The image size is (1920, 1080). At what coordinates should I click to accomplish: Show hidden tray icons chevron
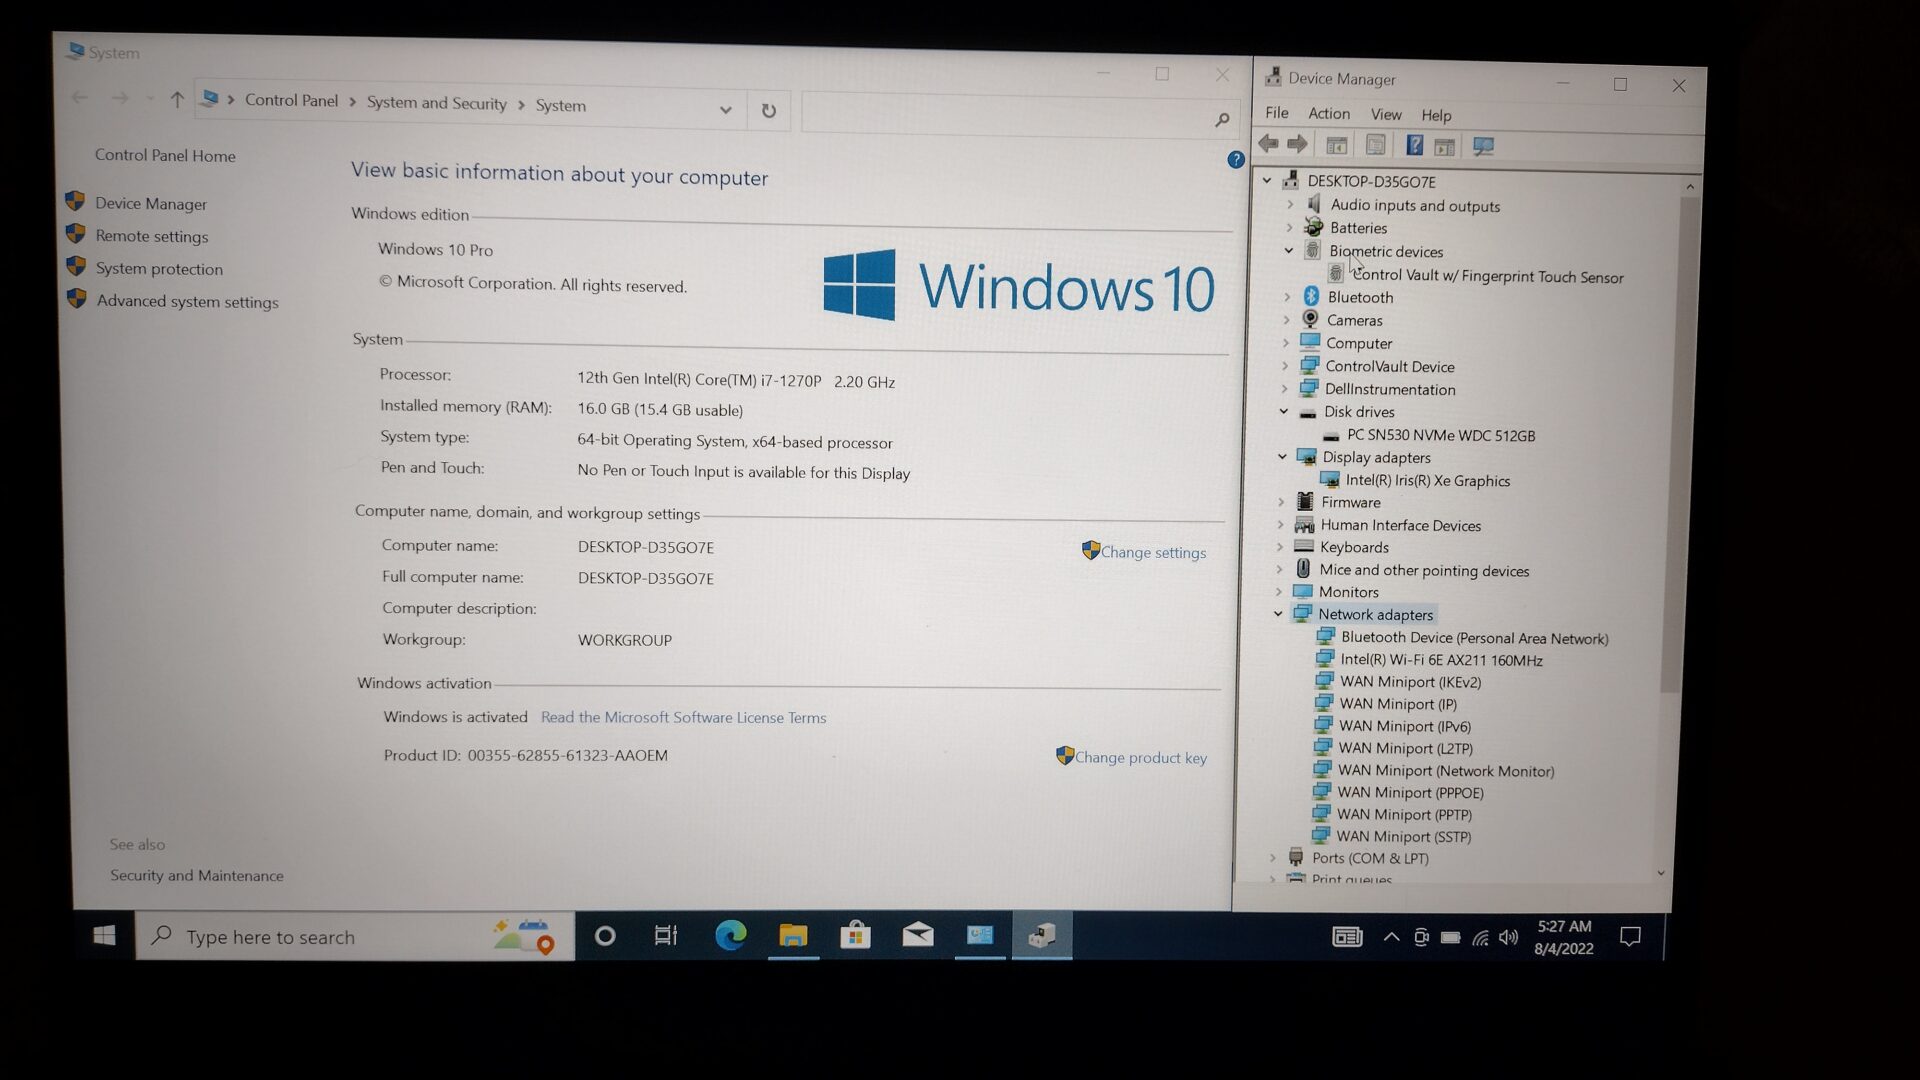click(1391, 937)
